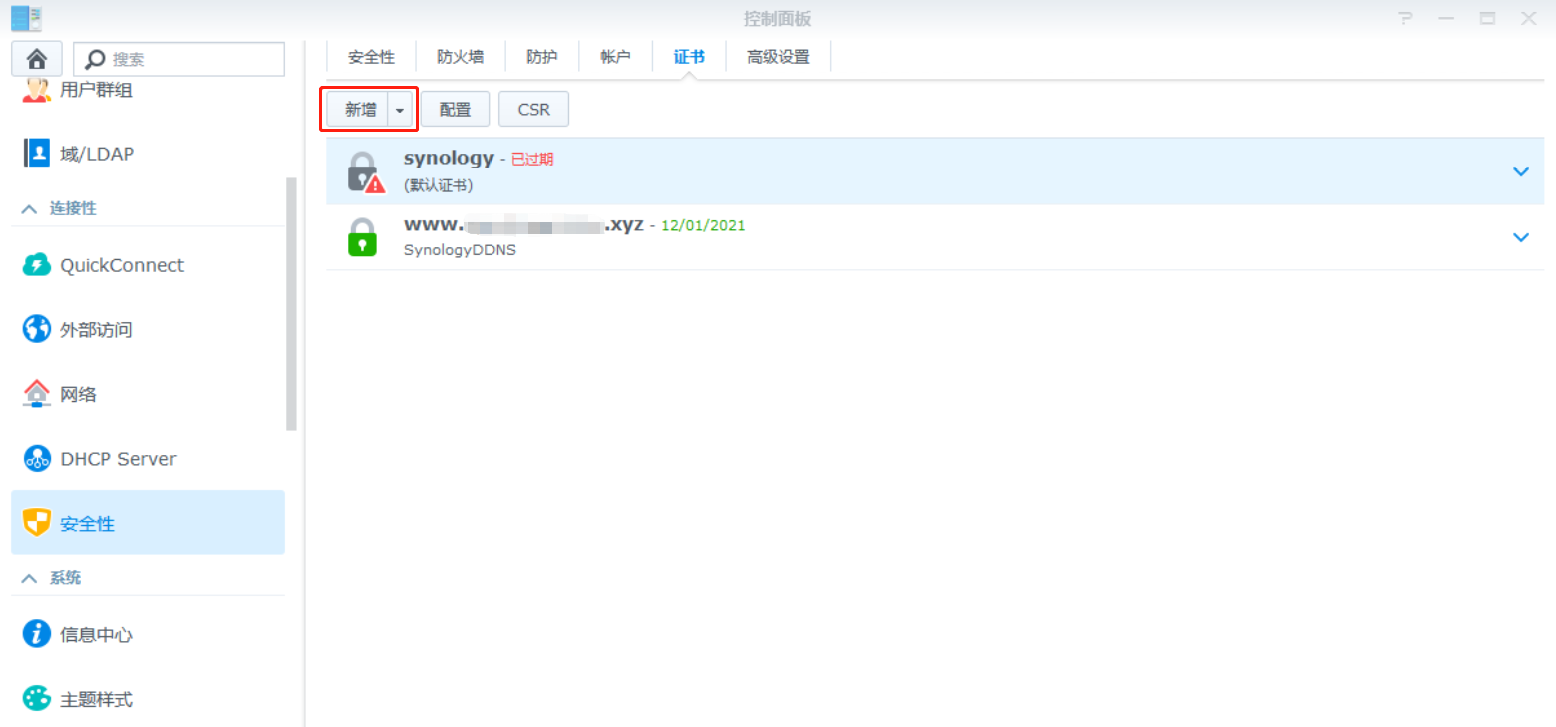Open the 网络 network section

148,394
